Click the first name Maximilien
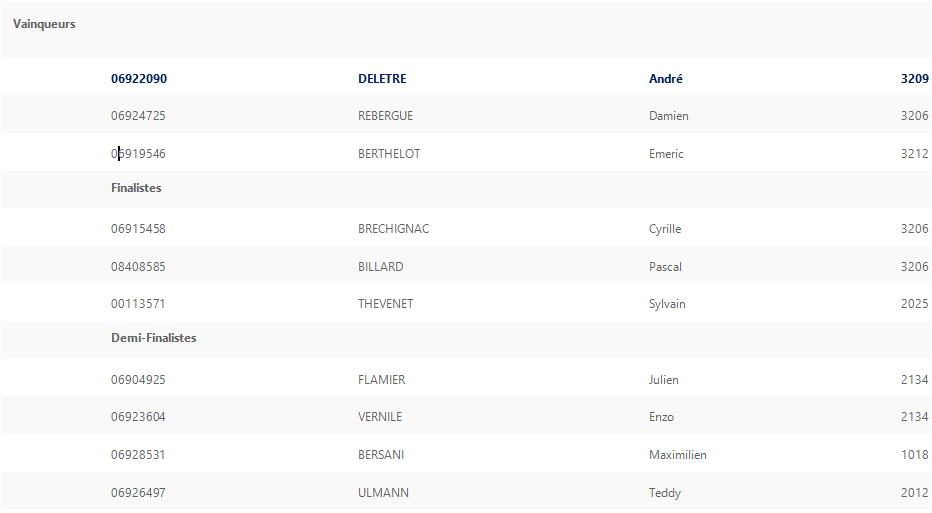Image resolution: width=932 pixels, height=513 pixels. pos(677,455)
